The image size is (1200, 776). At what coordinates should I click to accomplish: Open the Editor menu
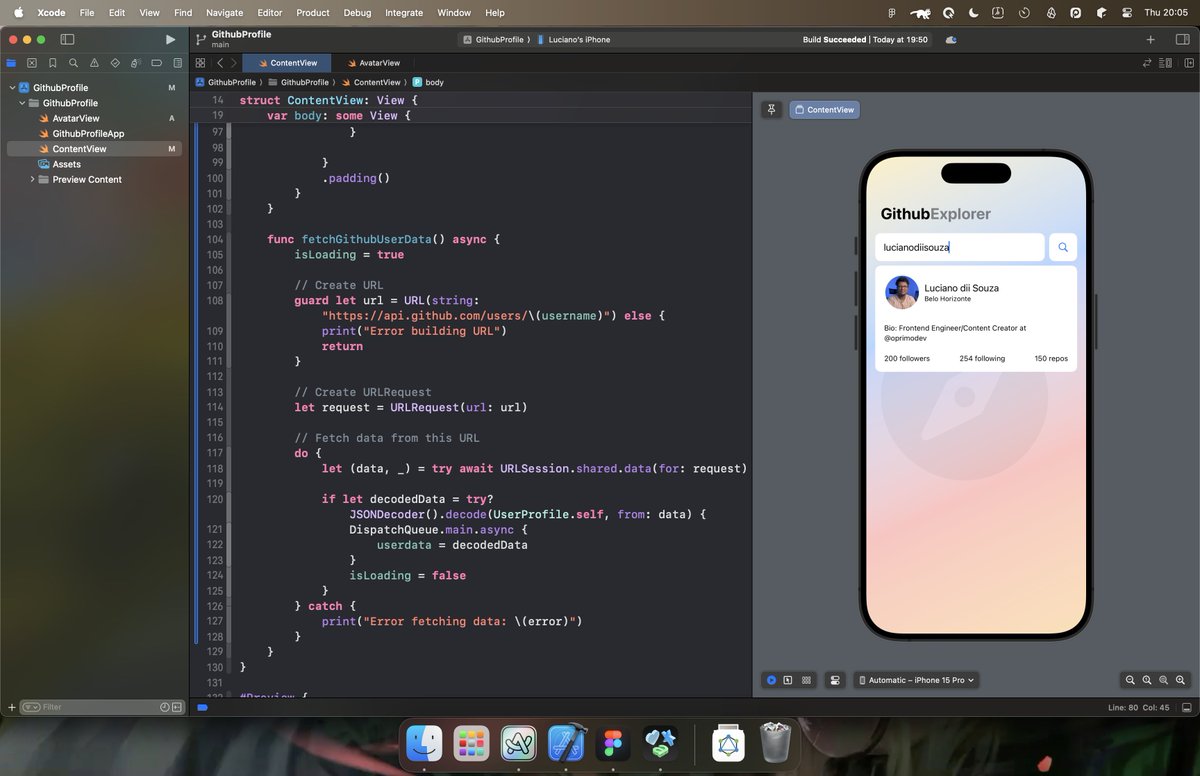pos(270,13)
